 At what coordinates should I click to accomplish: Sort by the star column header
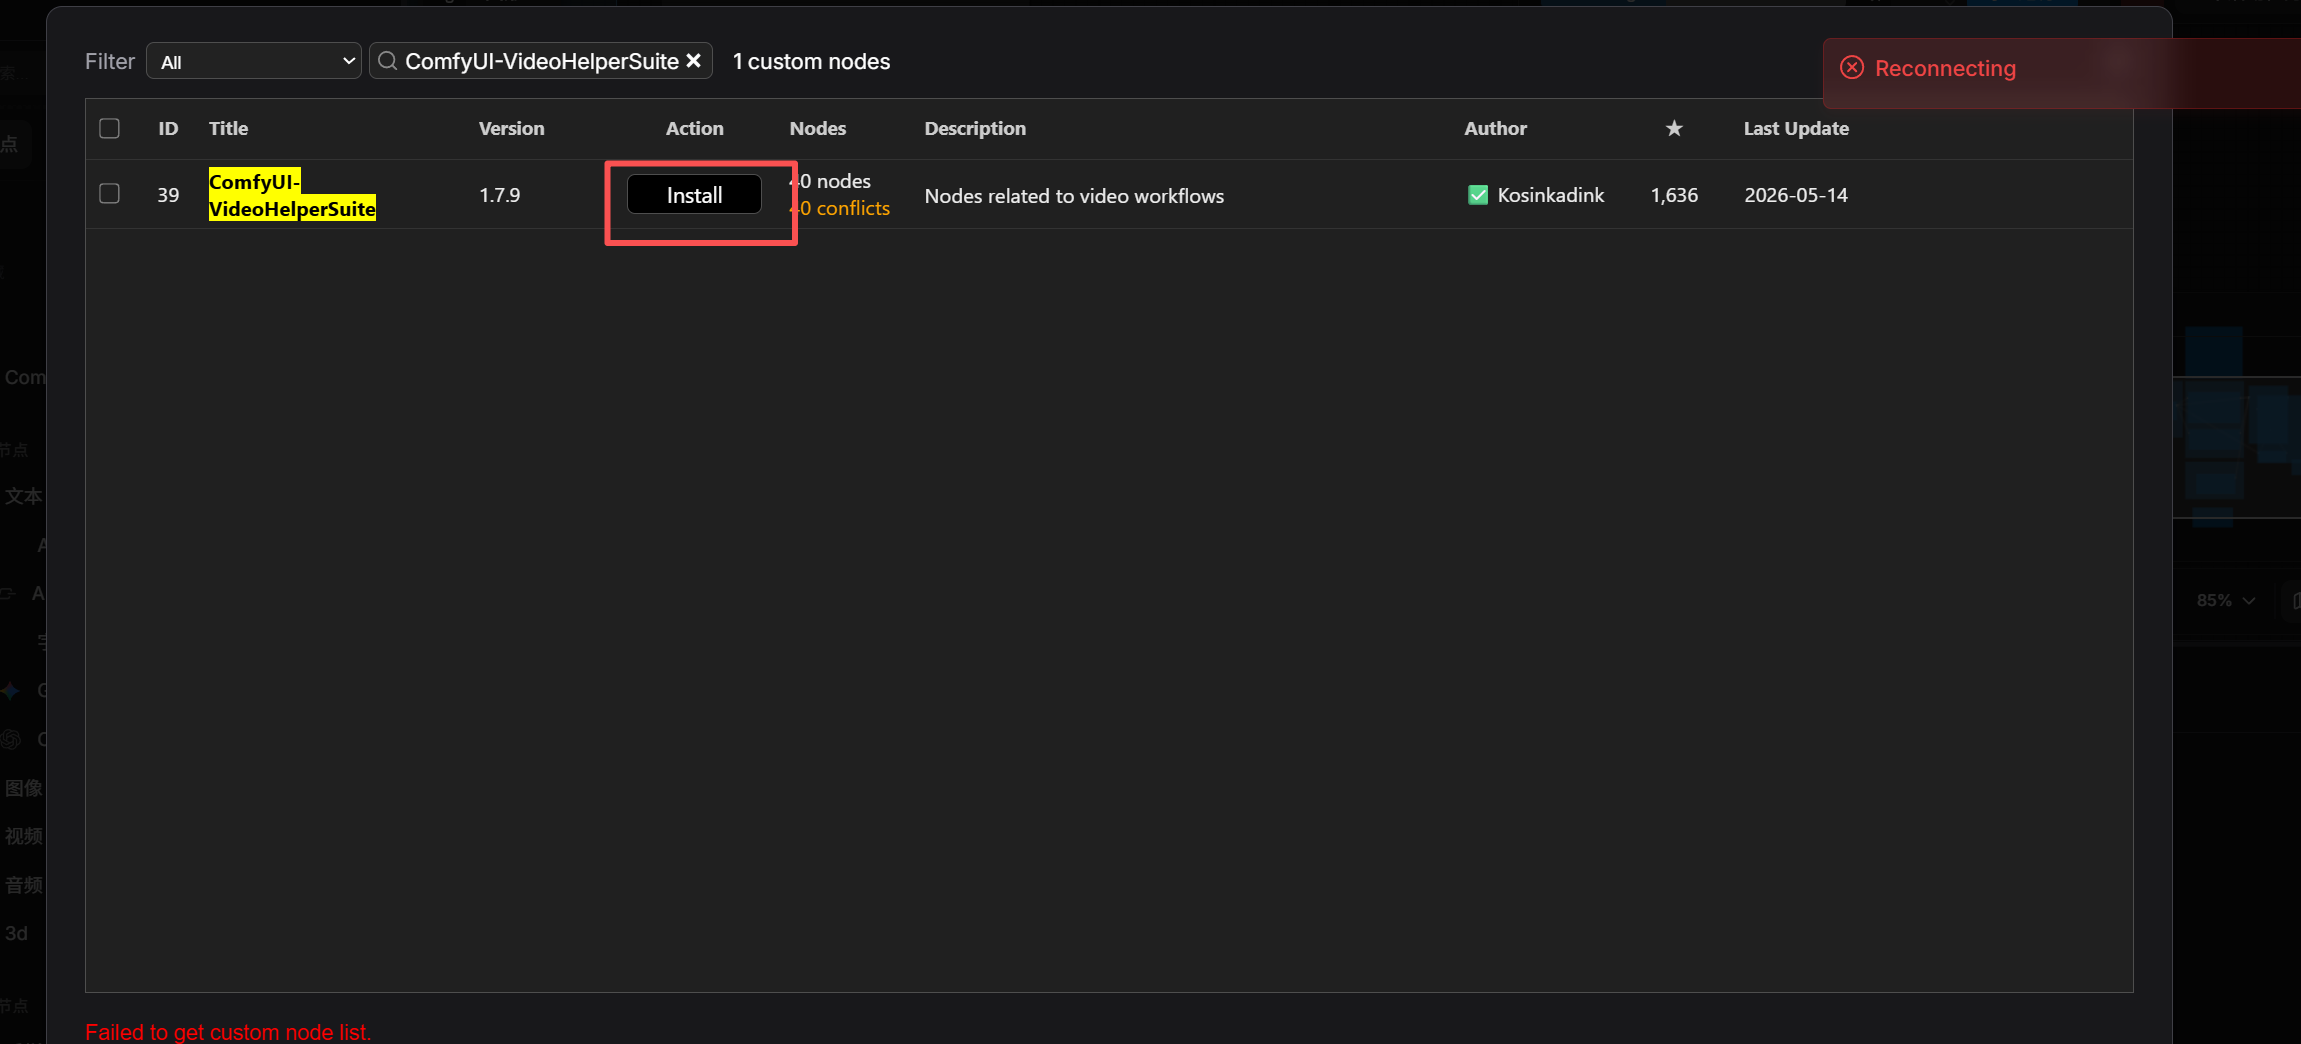[1674, 128]
